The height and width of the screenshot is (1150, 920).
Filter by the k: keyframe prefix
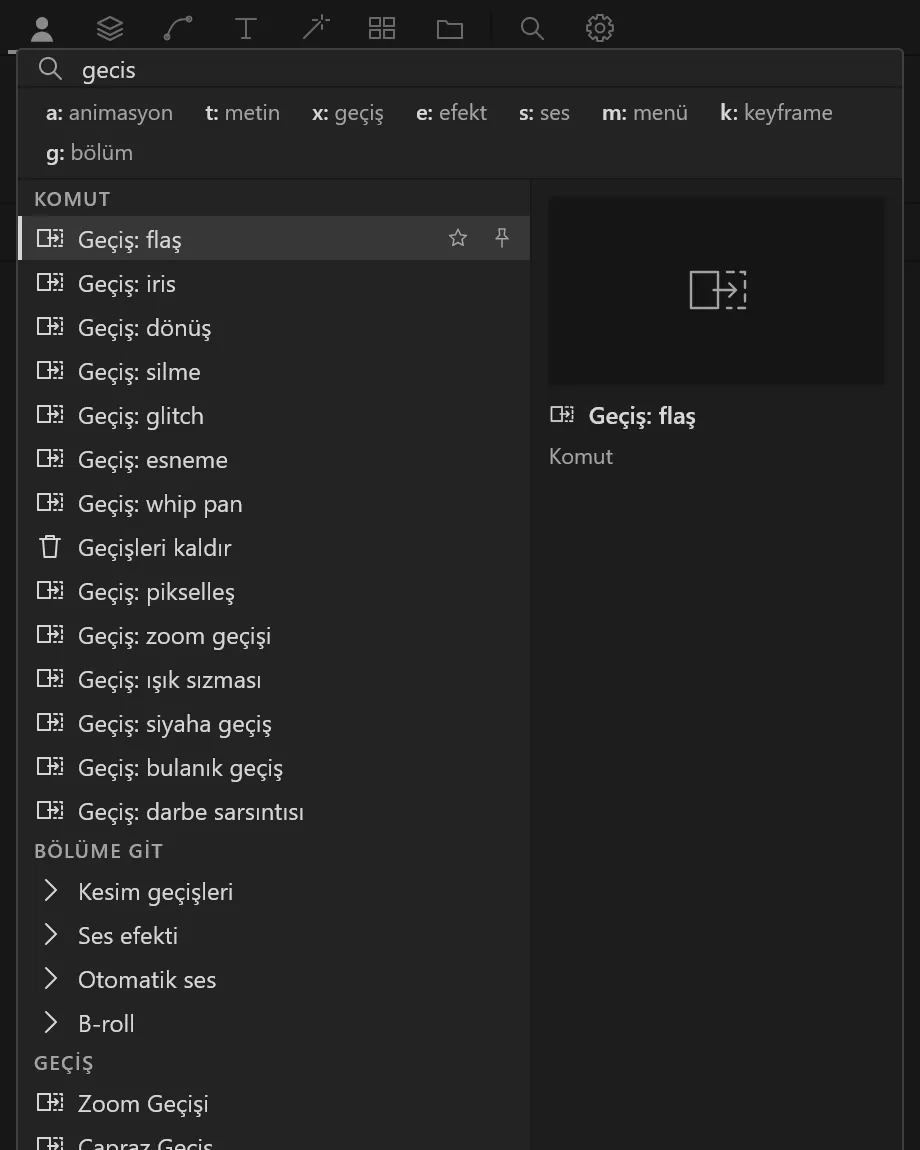pyautogui.click(x=776, y=113)
